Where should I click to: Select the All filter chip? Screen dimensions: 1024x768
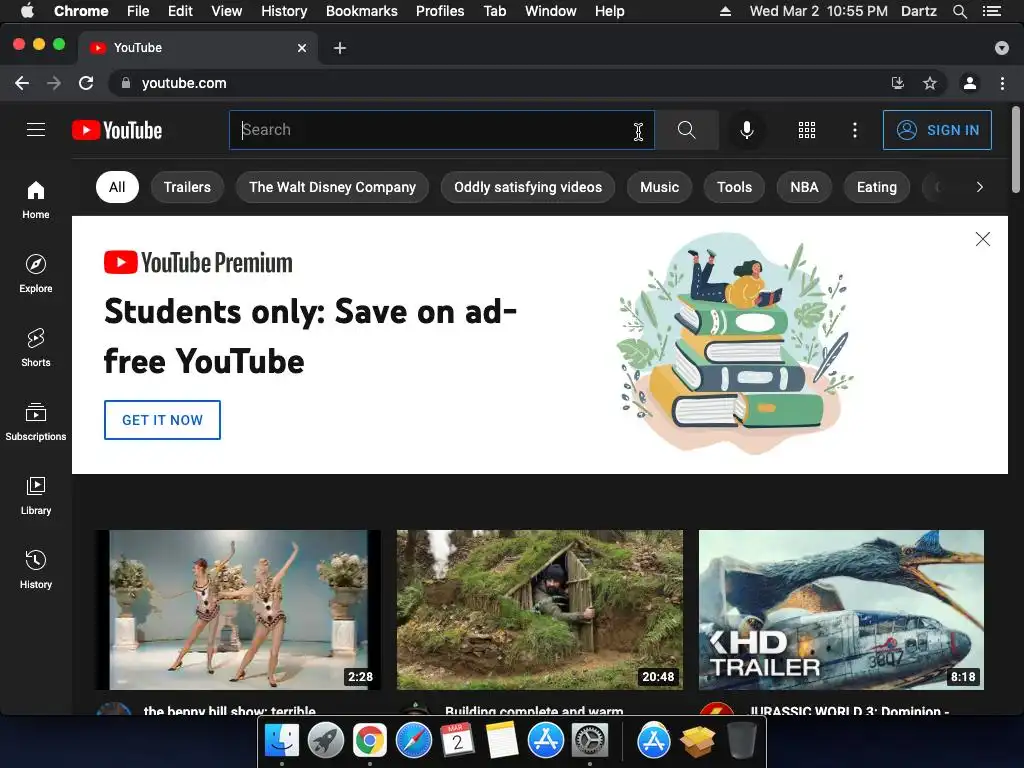coord(117,187)
